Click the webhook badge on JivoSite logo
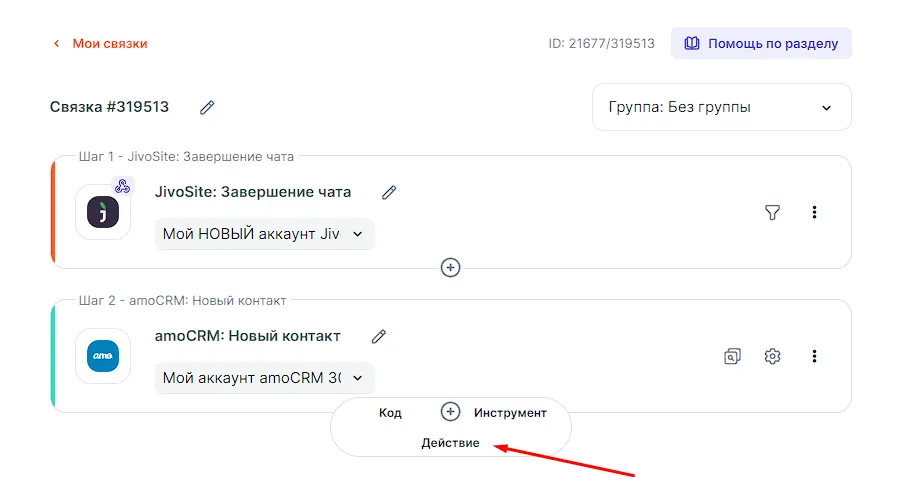This screenshot has height=494, width=901. (122, 186)
